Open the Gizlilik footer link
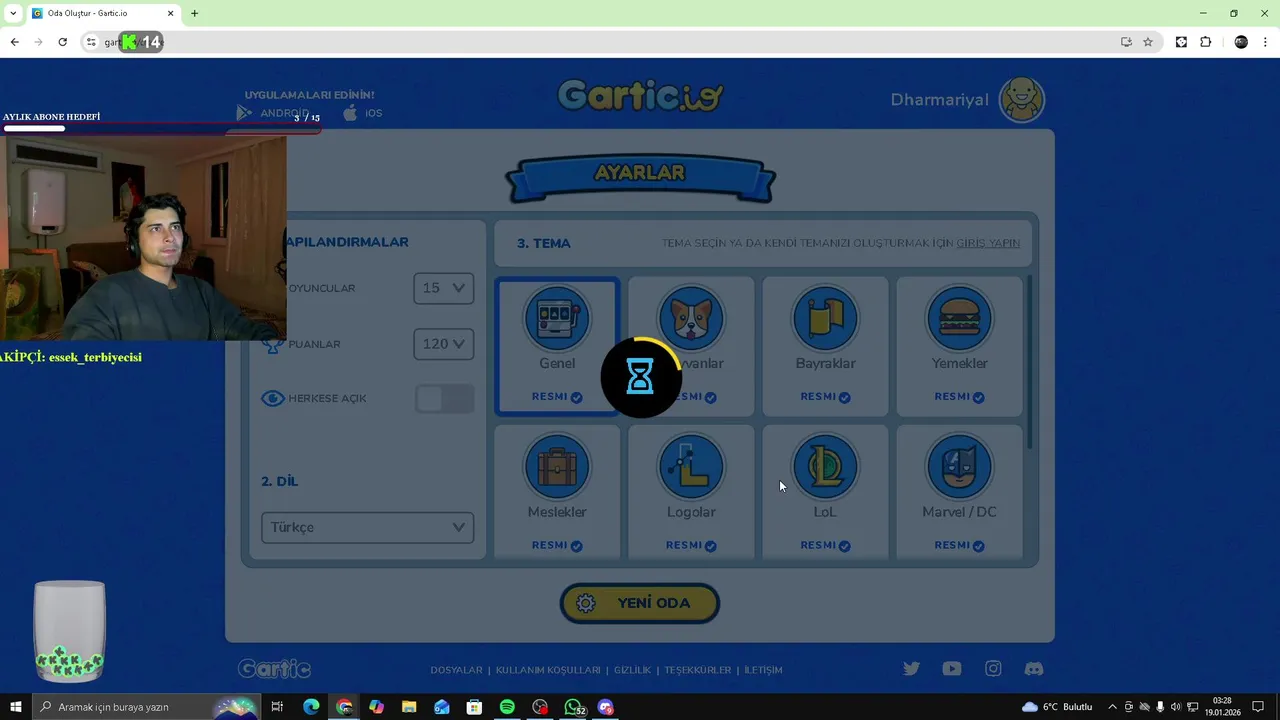Viewport: 1280px width, 720px height. pyautogui.click(x=632, y=670)
